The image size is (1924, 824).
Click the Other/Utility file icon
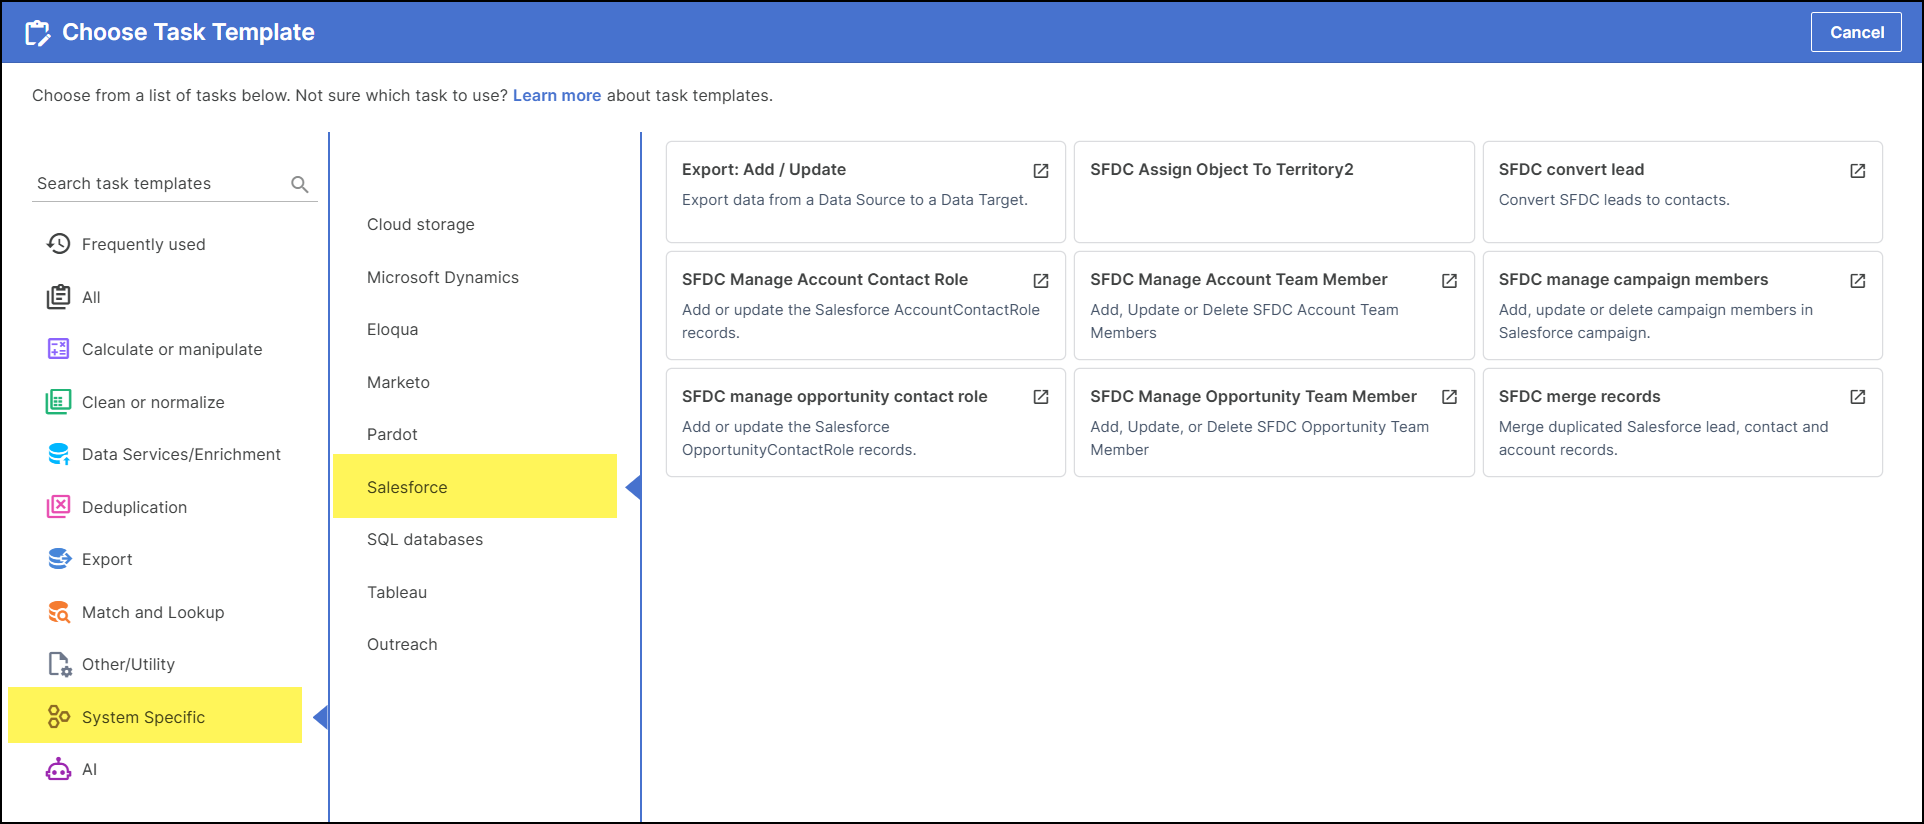pyautogui.click(x=59, y=664)
